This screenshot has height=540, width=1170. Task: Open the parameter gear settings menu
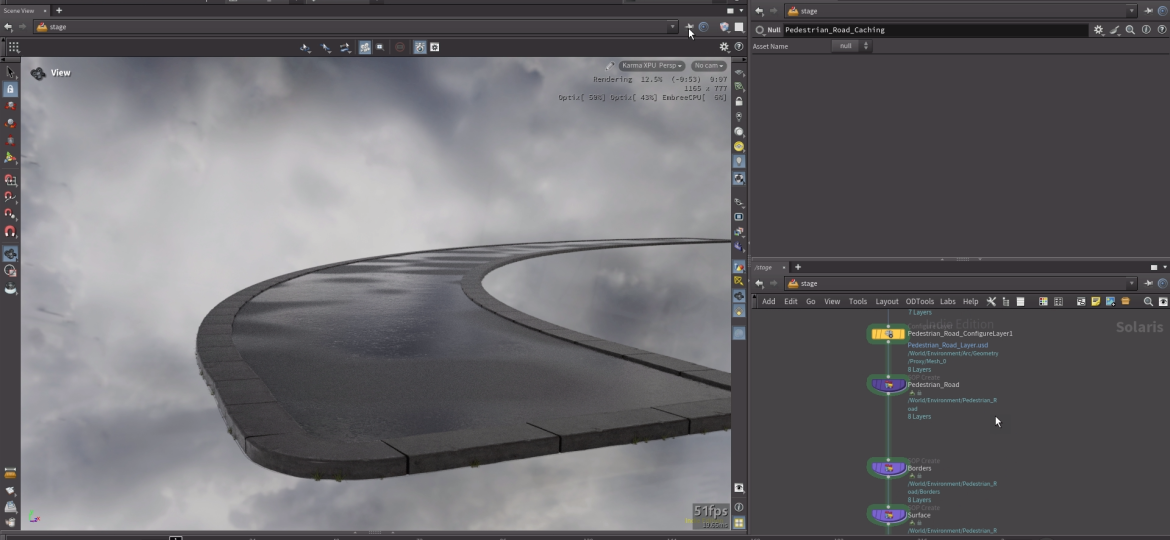pyautogui.click(x=1098, y=30)
